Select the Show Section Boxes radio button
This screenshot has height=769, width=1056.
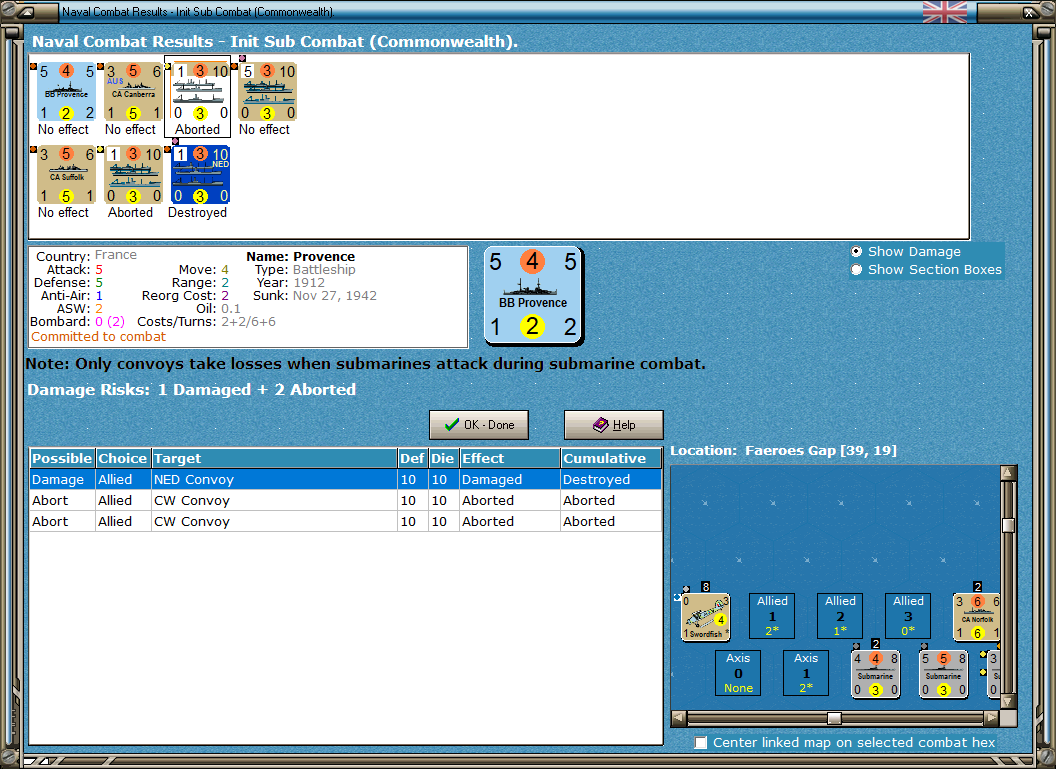pos(856,269)
